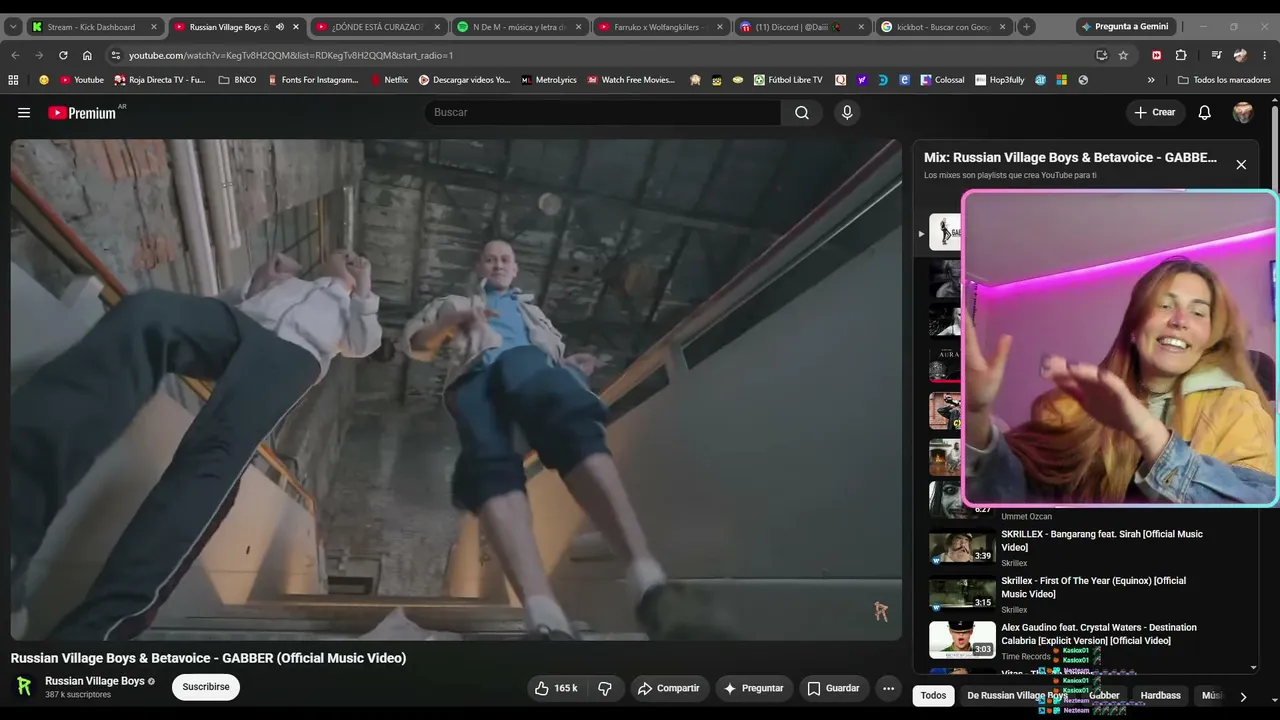Click the search magnifier button
This screenshot has height=720, width=1280.
pyautogui.click(x=802, y=113)
